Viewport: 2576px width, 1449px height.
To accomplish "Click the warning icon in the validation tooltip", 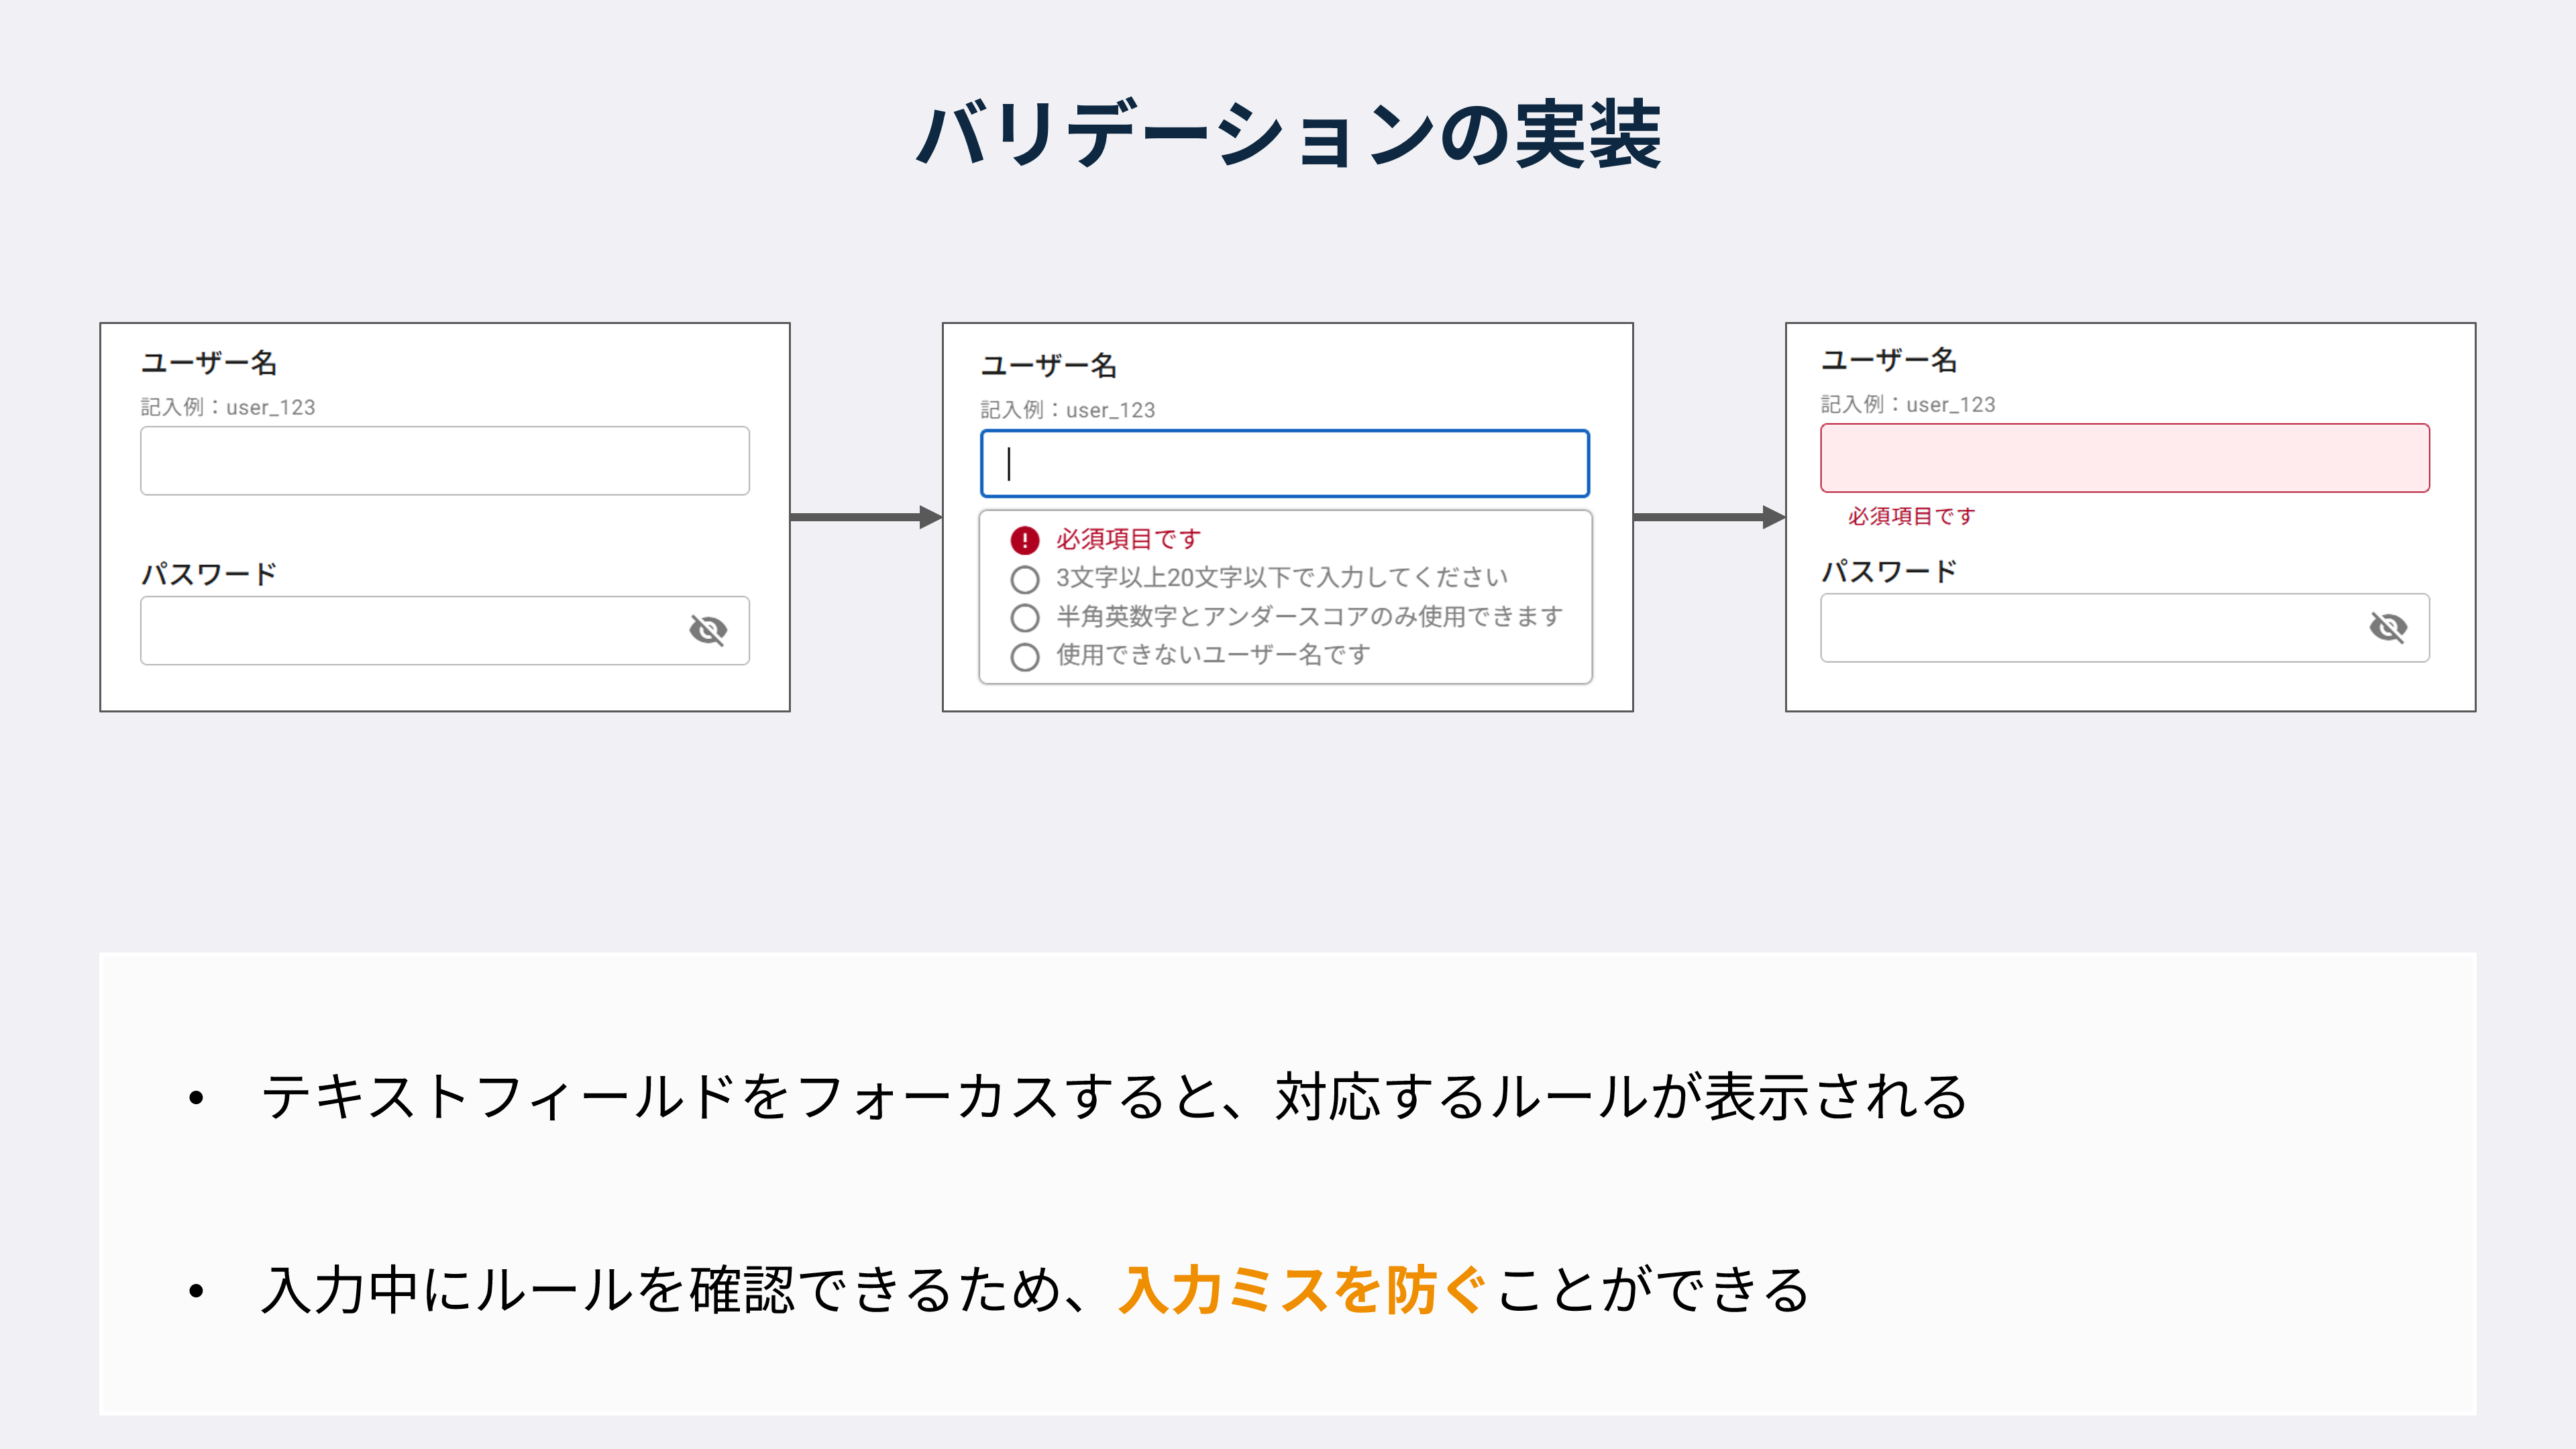I will tap(1024, 540).
